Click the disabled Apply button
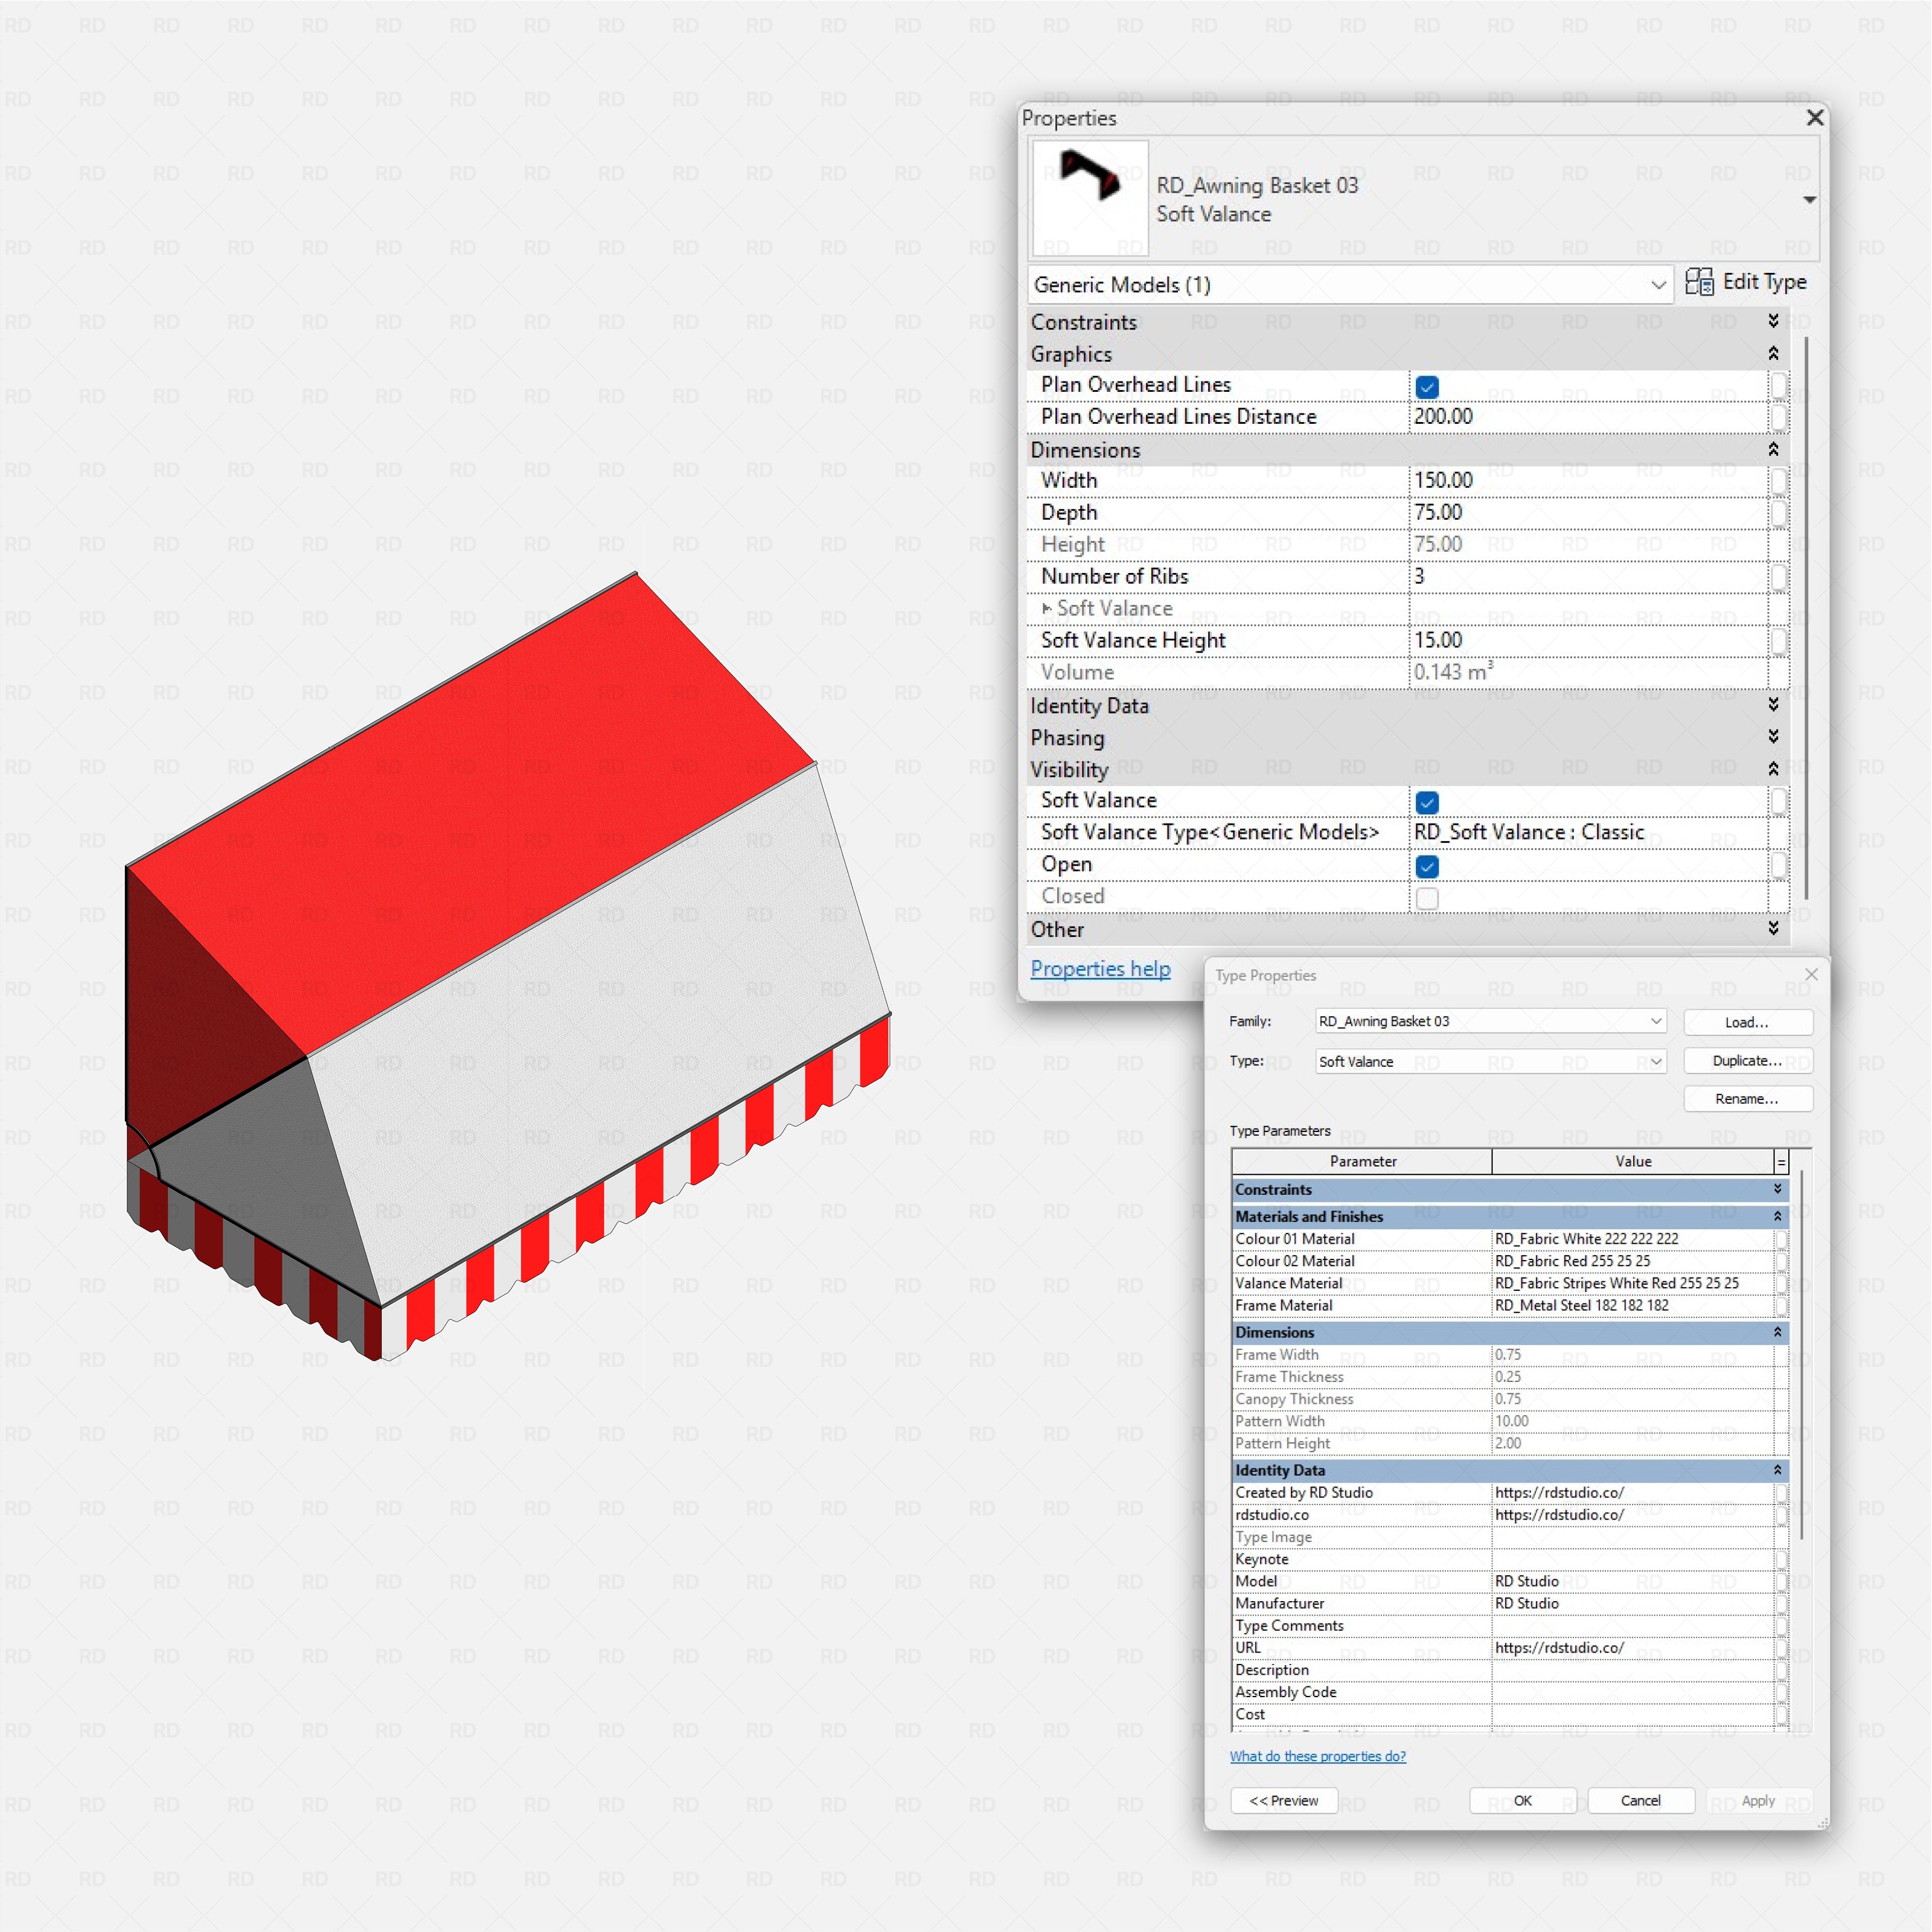This screenshot has height=1932, width=1932. tap(1758, 1800)
